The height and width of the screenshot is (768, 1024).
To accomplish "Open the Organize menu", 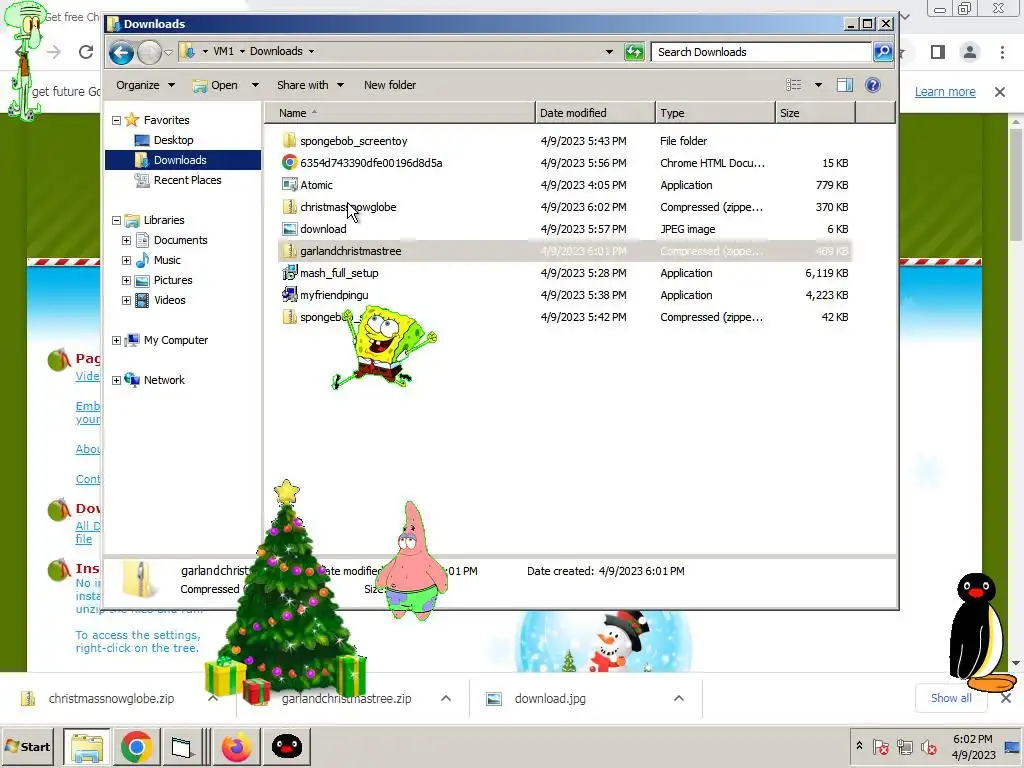I will coord(145,85).
